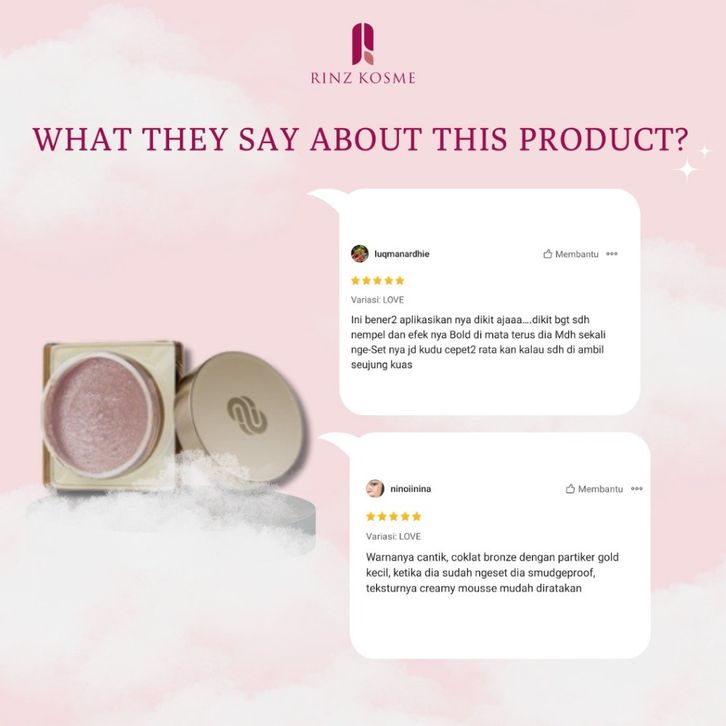Click the RINZ KOSME brand text

pos(363,78)
